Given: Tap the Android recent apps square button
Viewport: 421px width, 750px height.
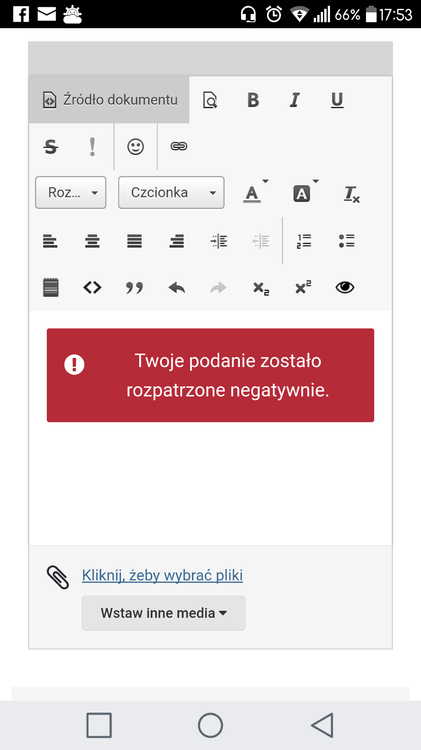Looking at the screenshot, I should (99, 725).
